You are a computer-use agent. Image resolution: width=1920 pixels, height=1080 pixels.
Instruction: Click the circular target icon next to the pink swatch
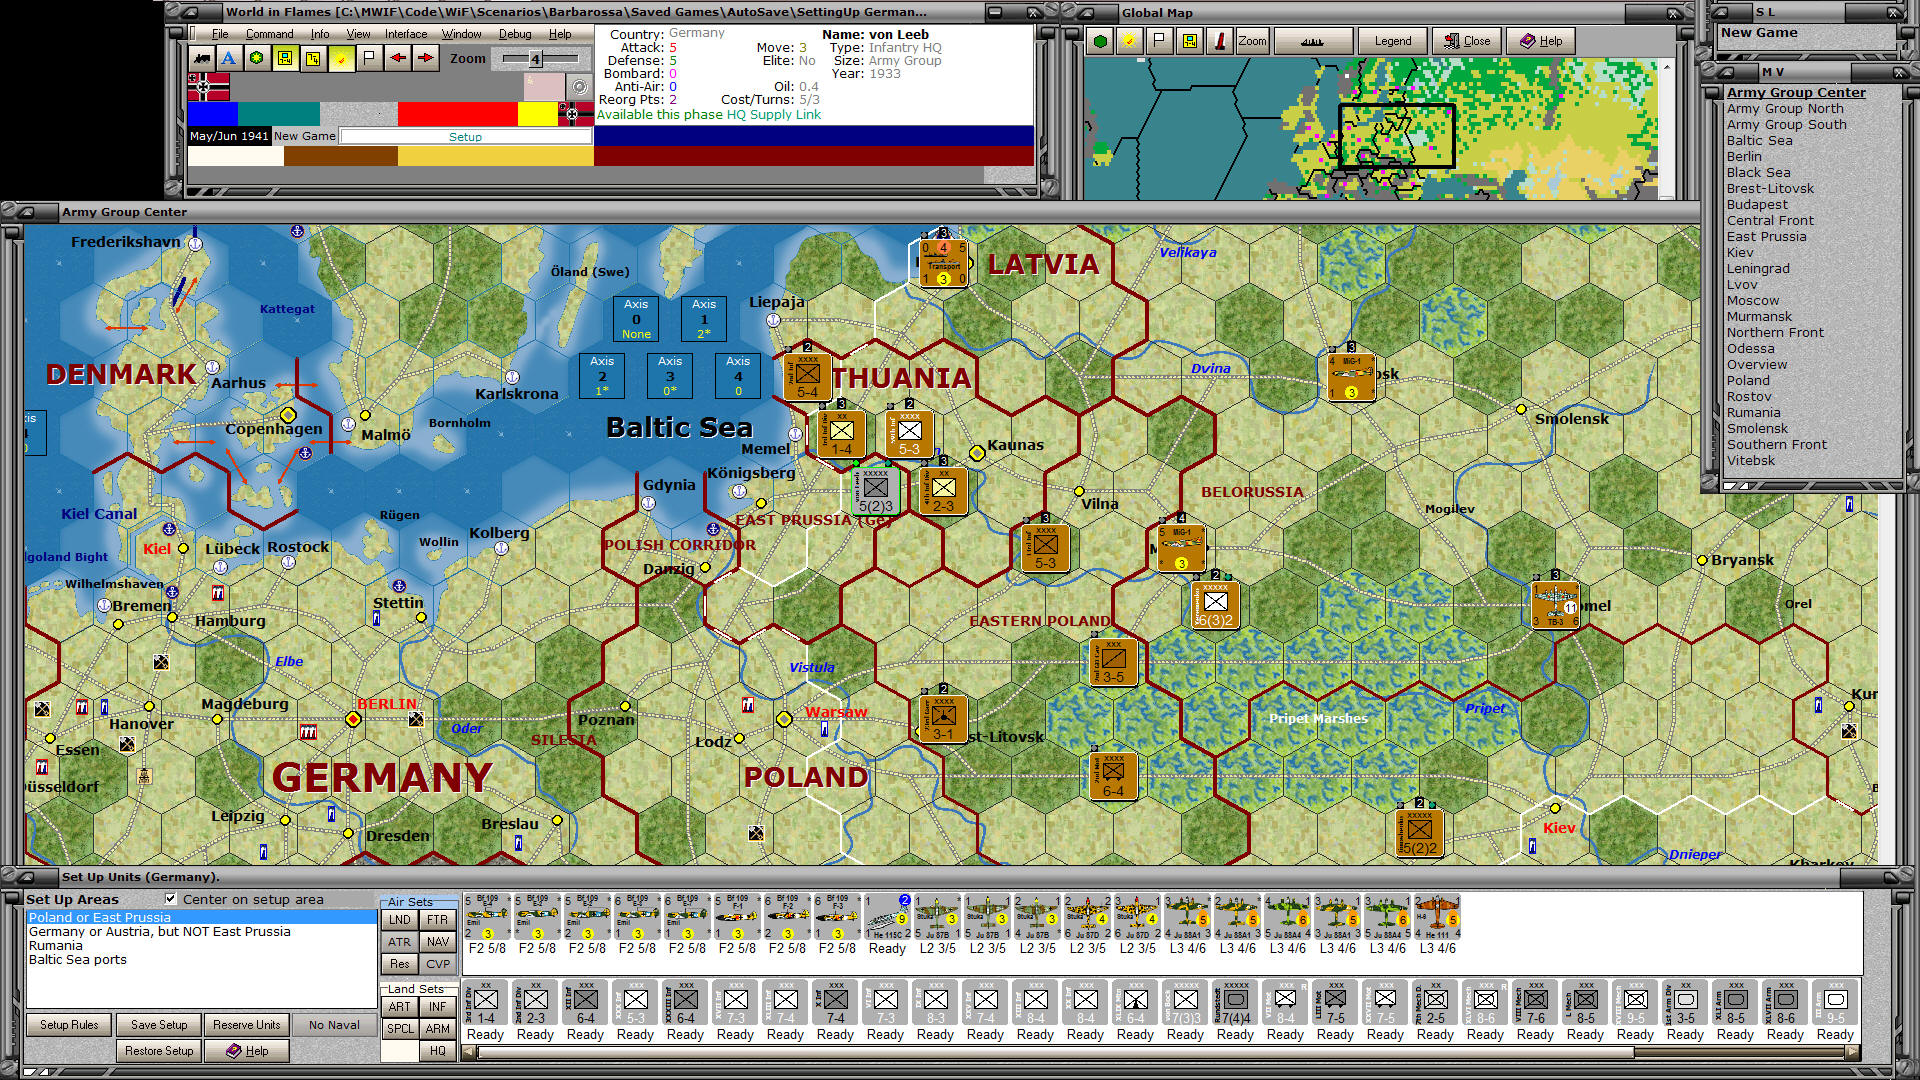tap(579, 87)
